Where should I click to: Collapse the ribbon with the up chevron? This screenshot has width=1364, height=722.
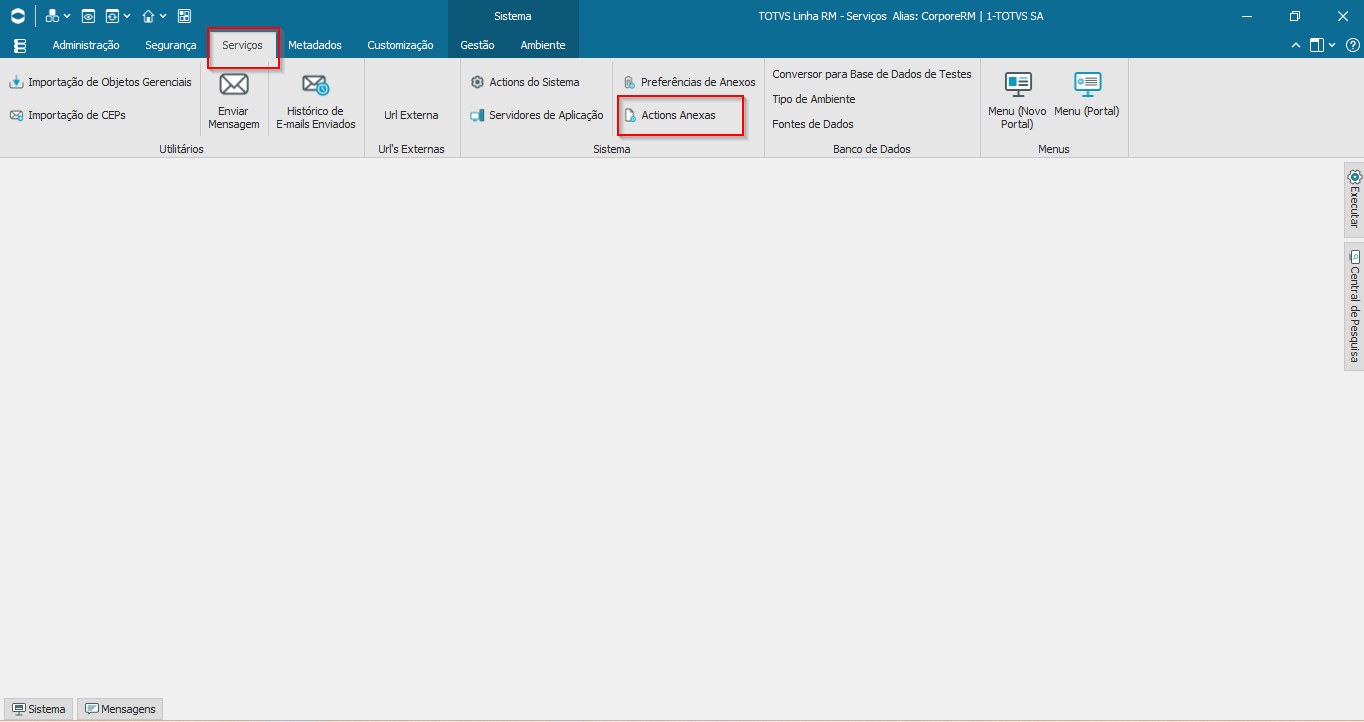(x=1296, y=45)
